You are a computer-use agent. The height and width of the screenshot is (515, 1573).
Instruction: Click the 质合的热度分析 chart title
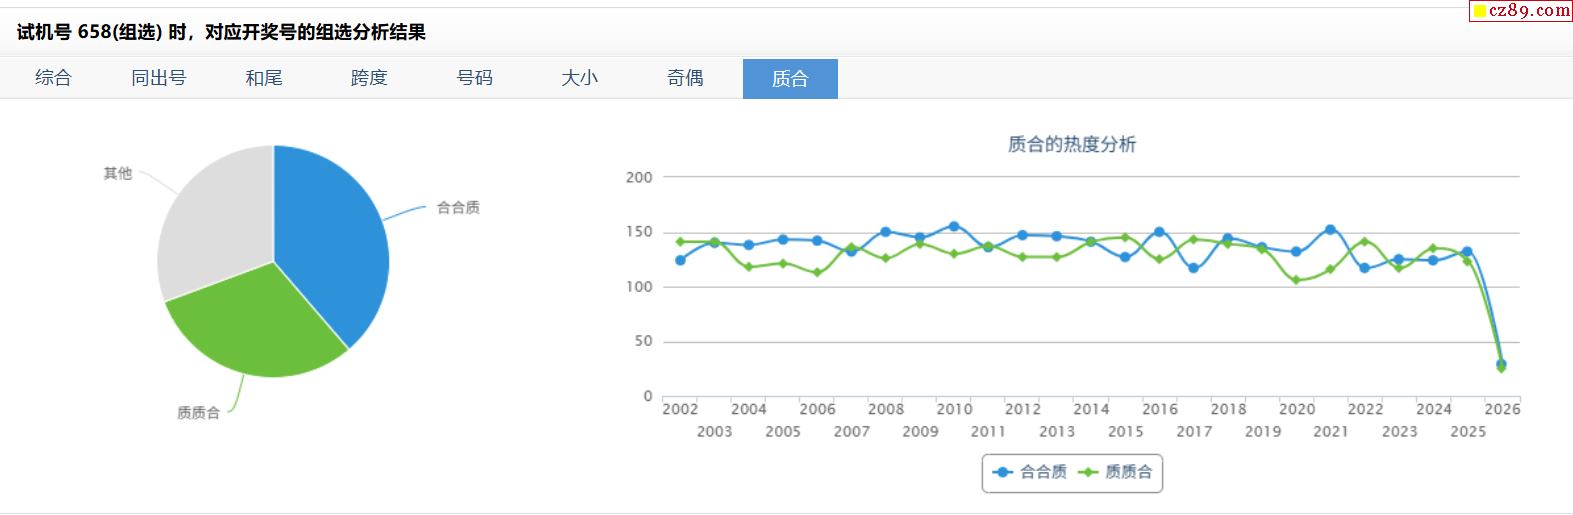click(1071, 144)
